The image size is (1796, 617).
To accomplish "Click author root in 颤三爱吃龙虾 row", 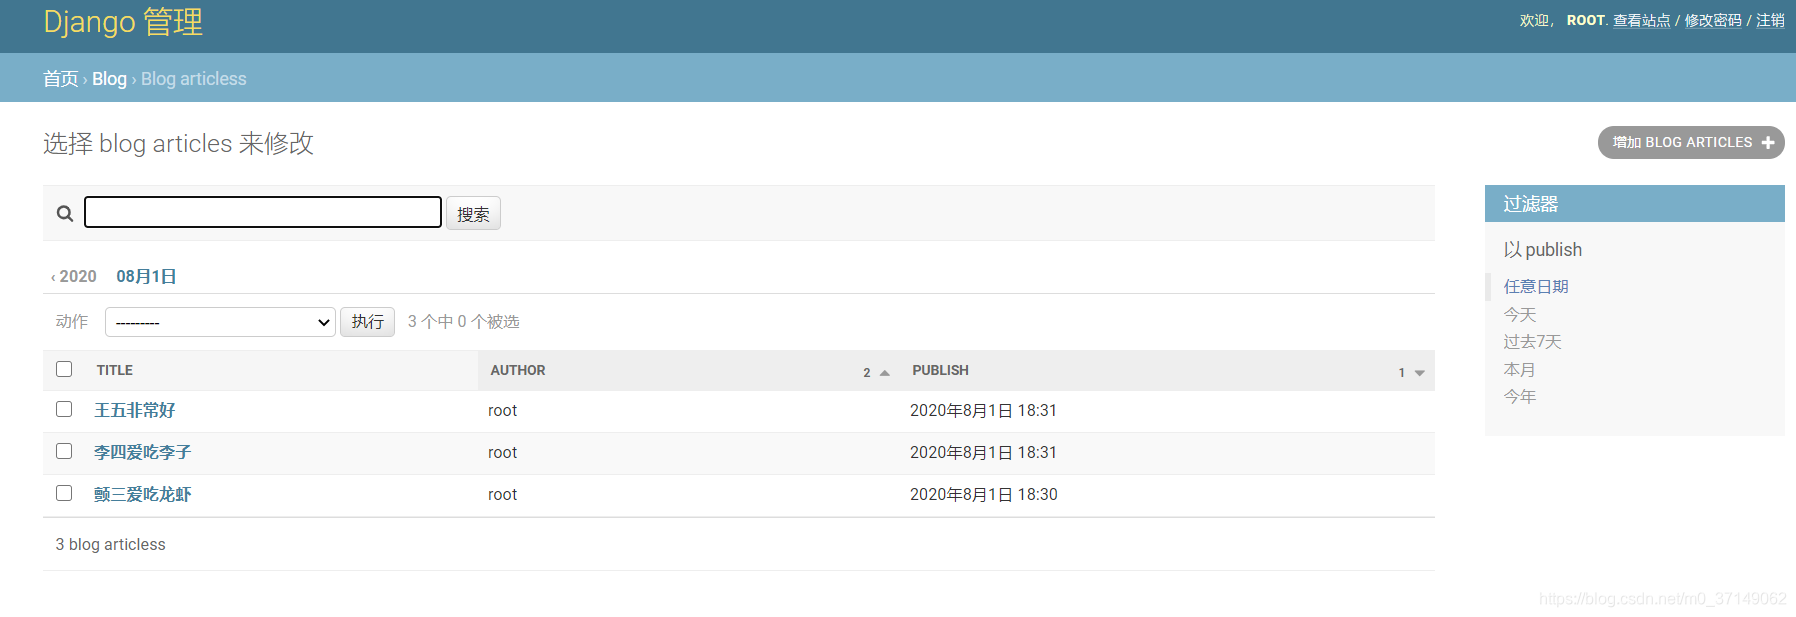I will [502, 494].
